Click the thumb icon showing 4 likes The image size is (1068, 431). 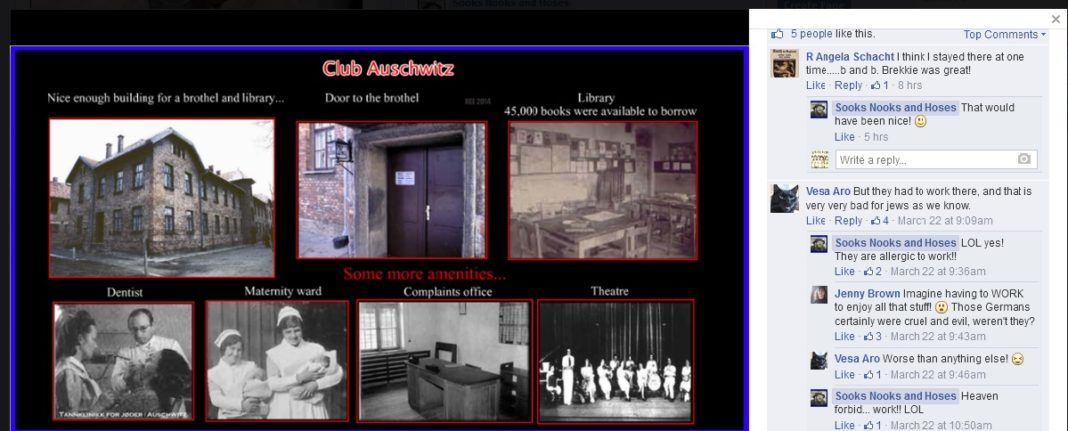point(875,221)
